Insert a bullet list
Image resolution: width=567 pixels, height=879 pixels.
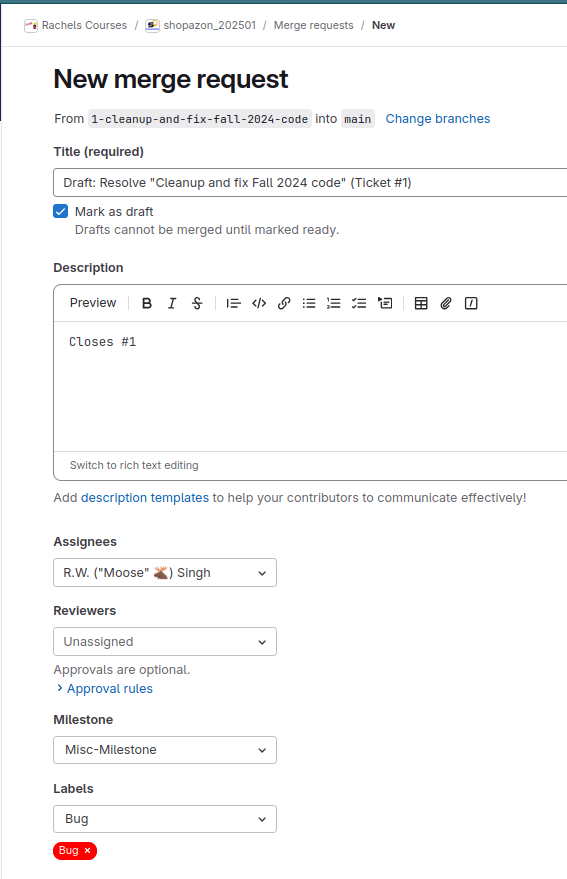click(x=309, y=303)
